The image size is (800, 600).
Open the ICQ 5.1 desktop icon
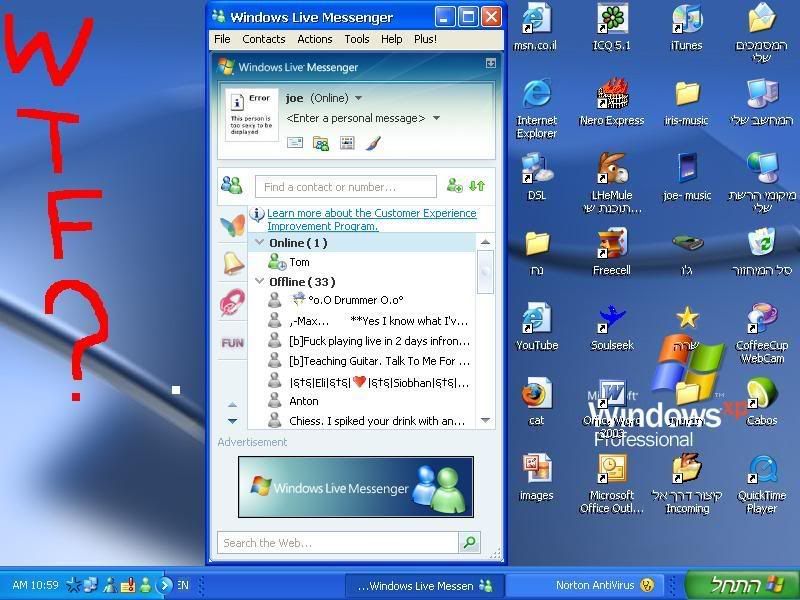[x=611, y=27]
